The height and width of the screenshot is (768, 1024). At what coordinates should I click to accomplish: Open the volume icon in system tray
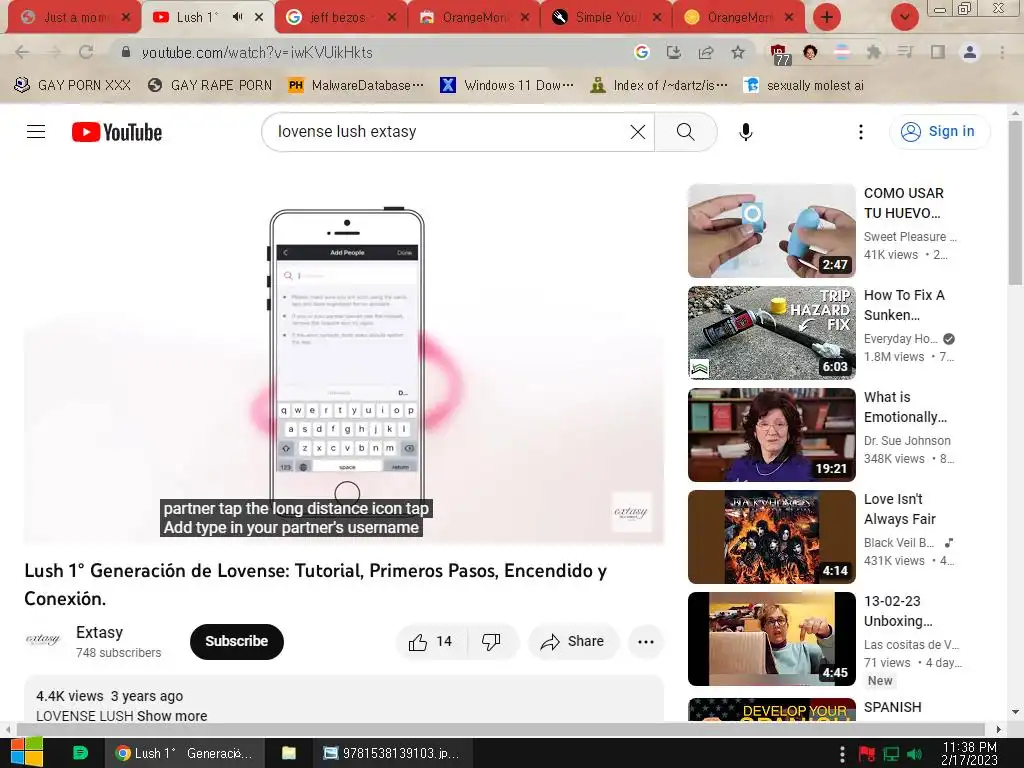pyautogui.click(x=914, y=754)
